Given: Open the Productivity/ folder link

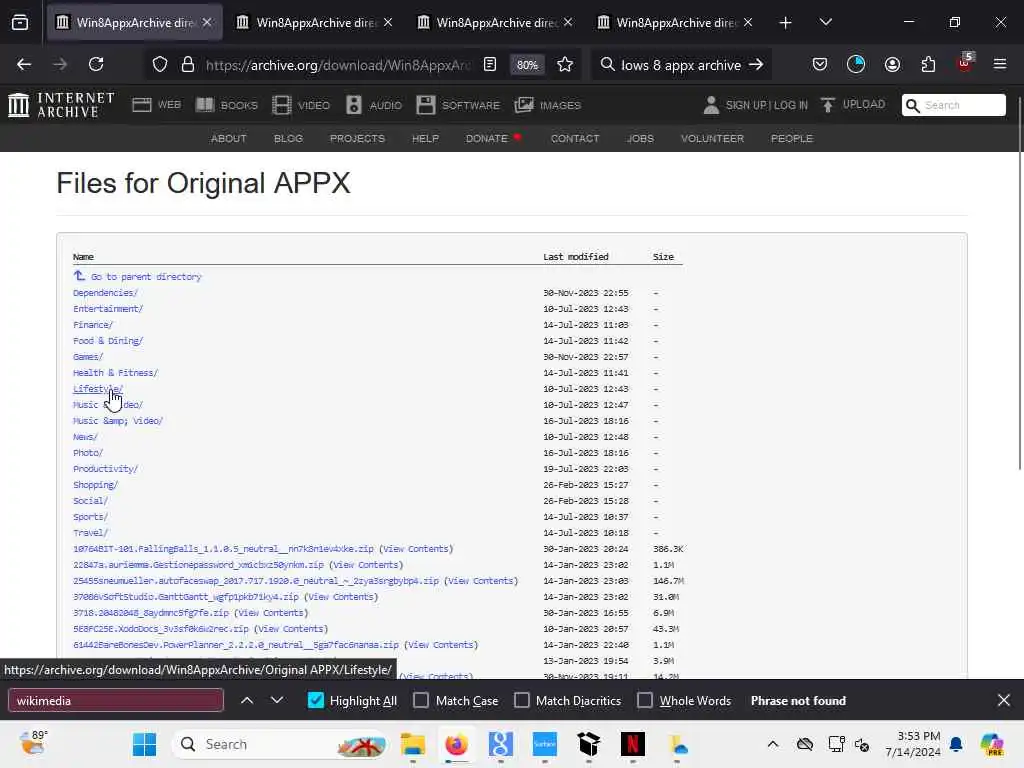Looking at the screenshot, I should coord(105,469).
